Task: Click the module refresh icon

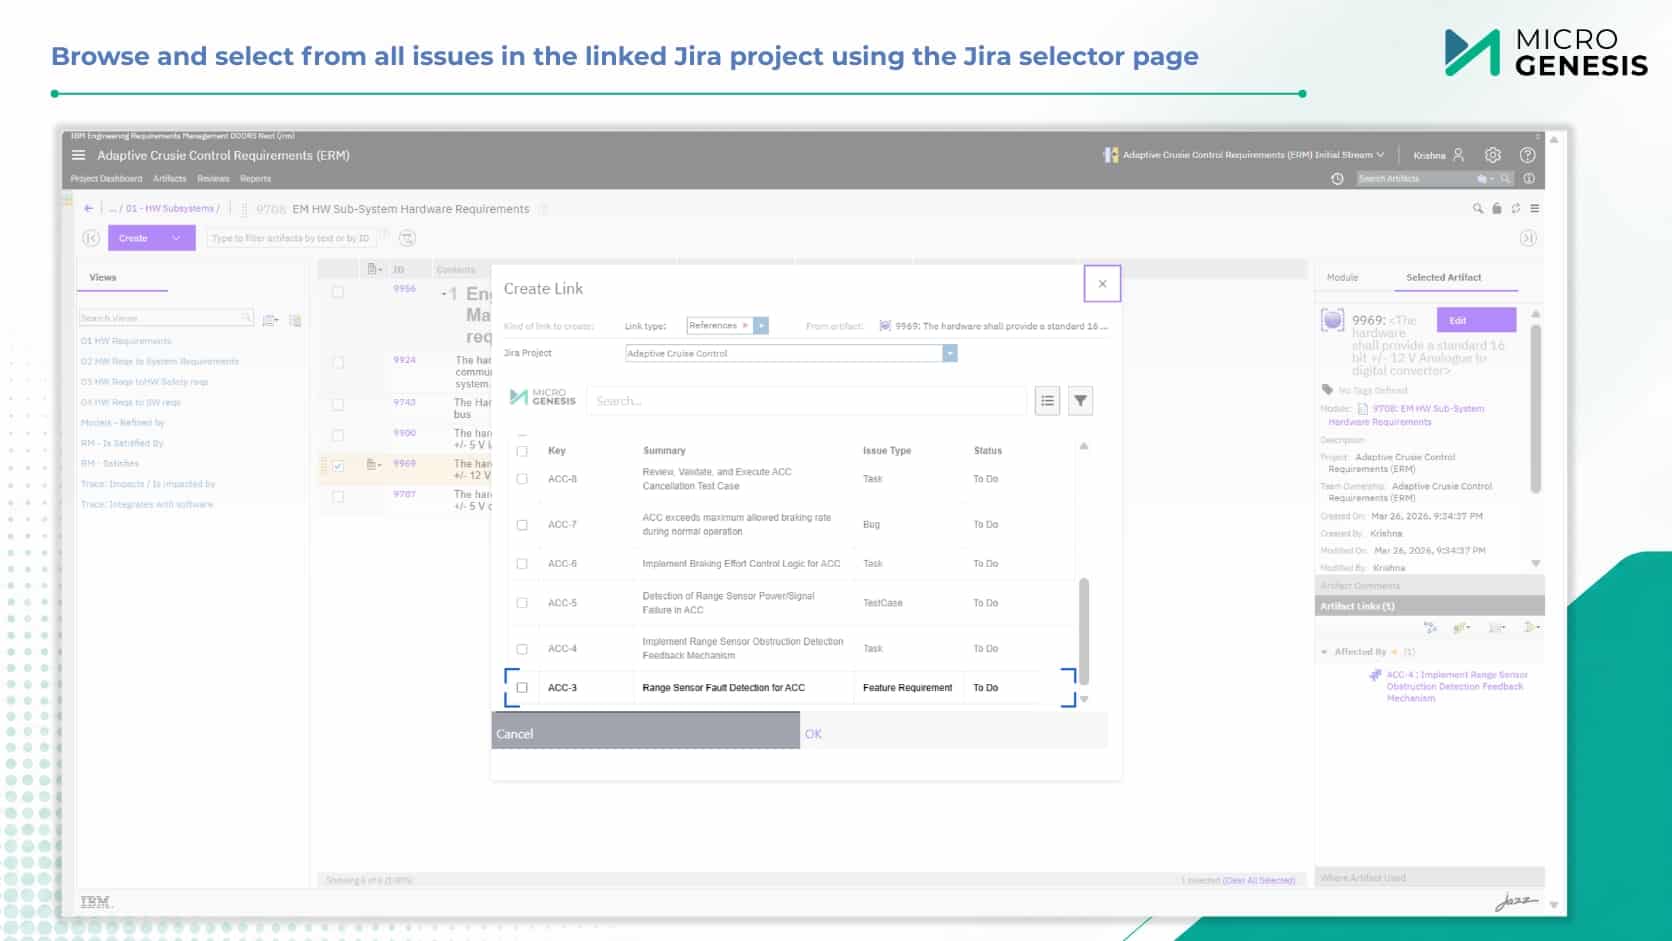Action: click(1516, 209)
